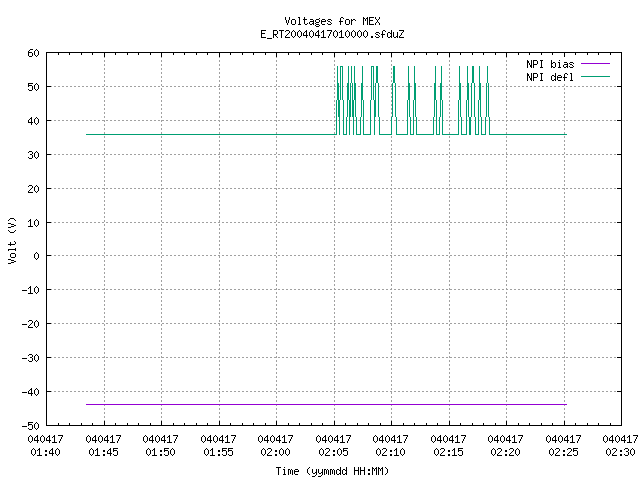Viewport: 640px width, 480px height.
Task: Click the y-axis tick value 20
Action: pyautogui.click(x=33, y=189)
